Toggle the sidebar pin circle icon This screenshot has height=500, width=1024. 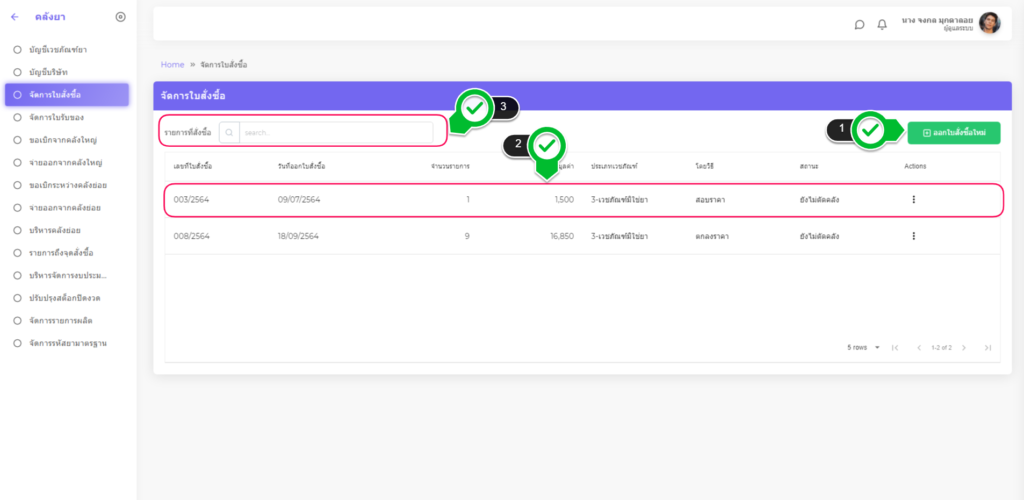click(x=121, y=17)
